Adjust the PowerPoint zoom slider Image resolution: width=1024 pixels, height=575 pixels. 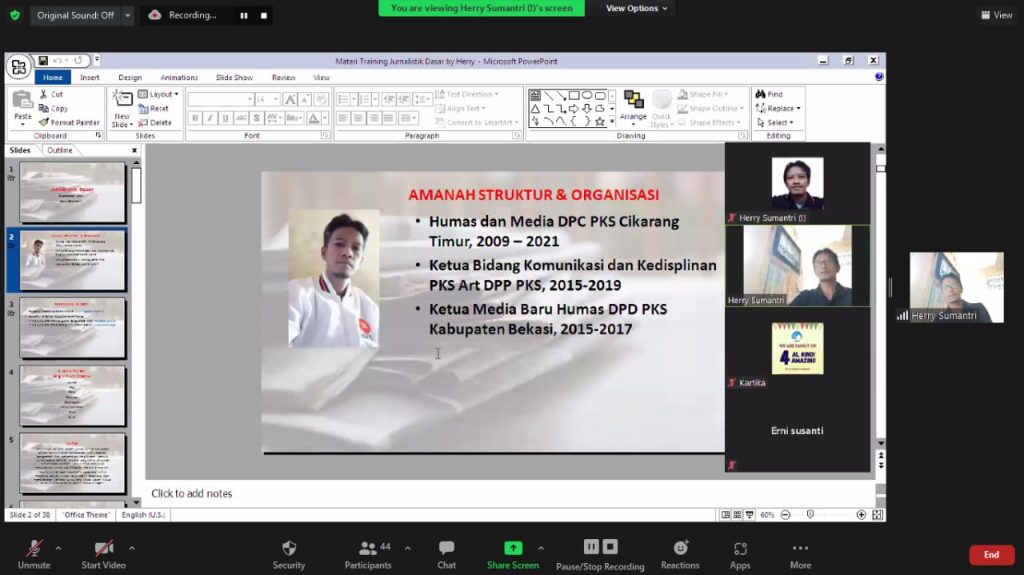808,515
